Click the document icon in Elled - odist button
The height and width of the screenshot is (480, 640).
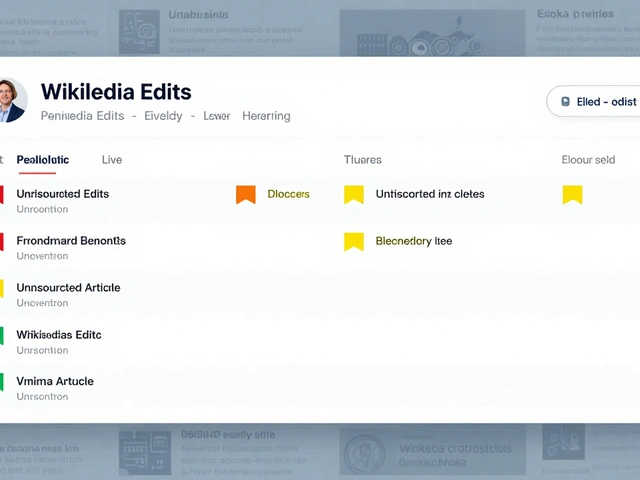point(565,102)
